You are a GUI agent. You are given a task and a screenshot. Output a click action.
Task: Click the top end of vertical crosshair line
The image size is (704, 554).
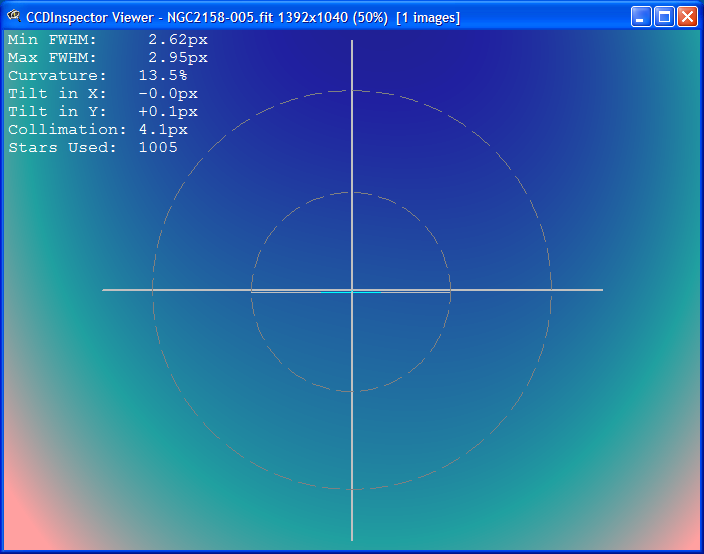click(x=352, y=44)
